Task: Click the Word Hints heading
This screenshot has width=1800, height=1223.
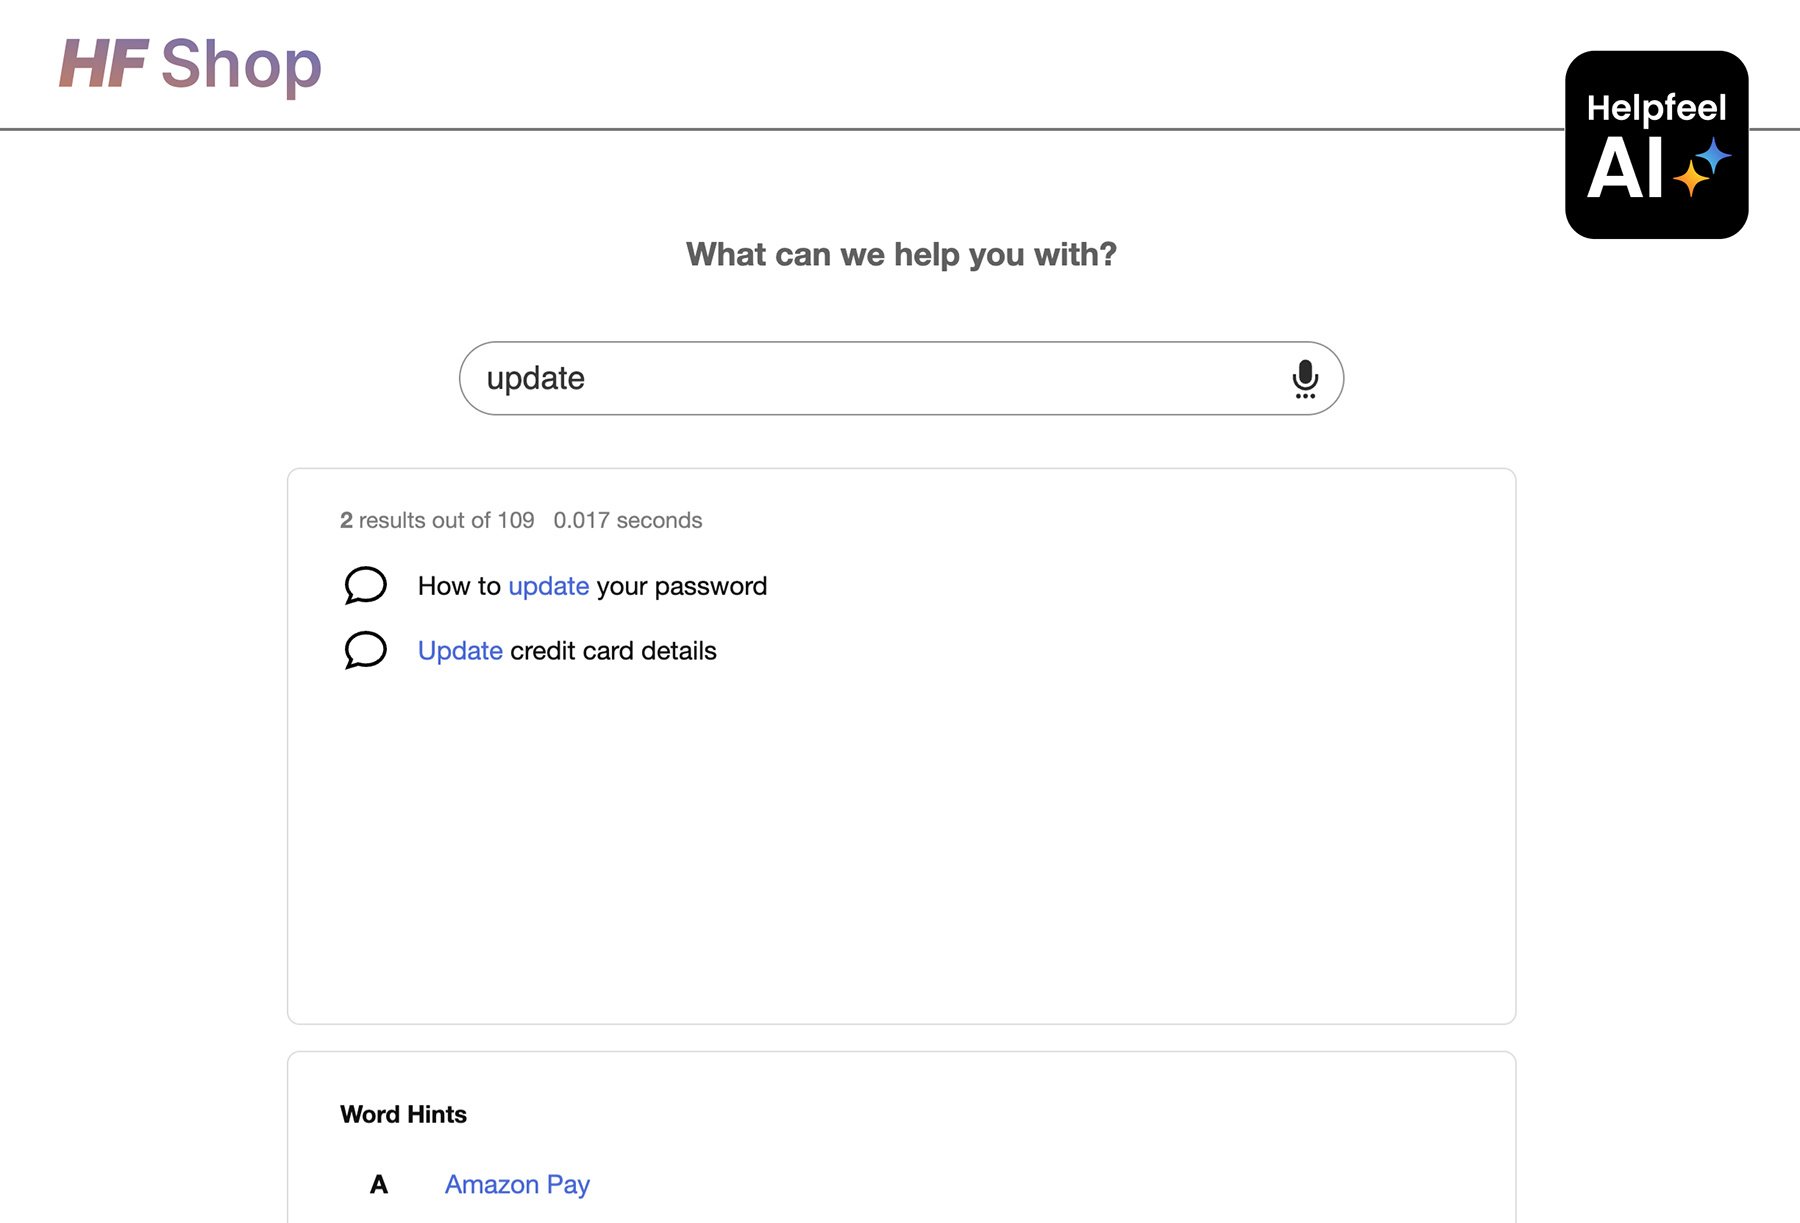Action: click(x=403, y=1114)
